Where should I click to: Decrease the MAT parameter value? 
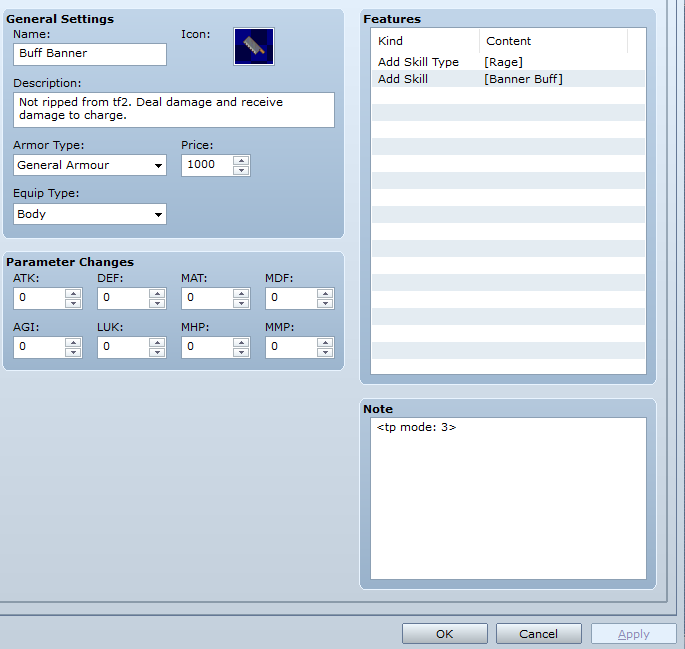pyautogui.click(x=241, y=303)
